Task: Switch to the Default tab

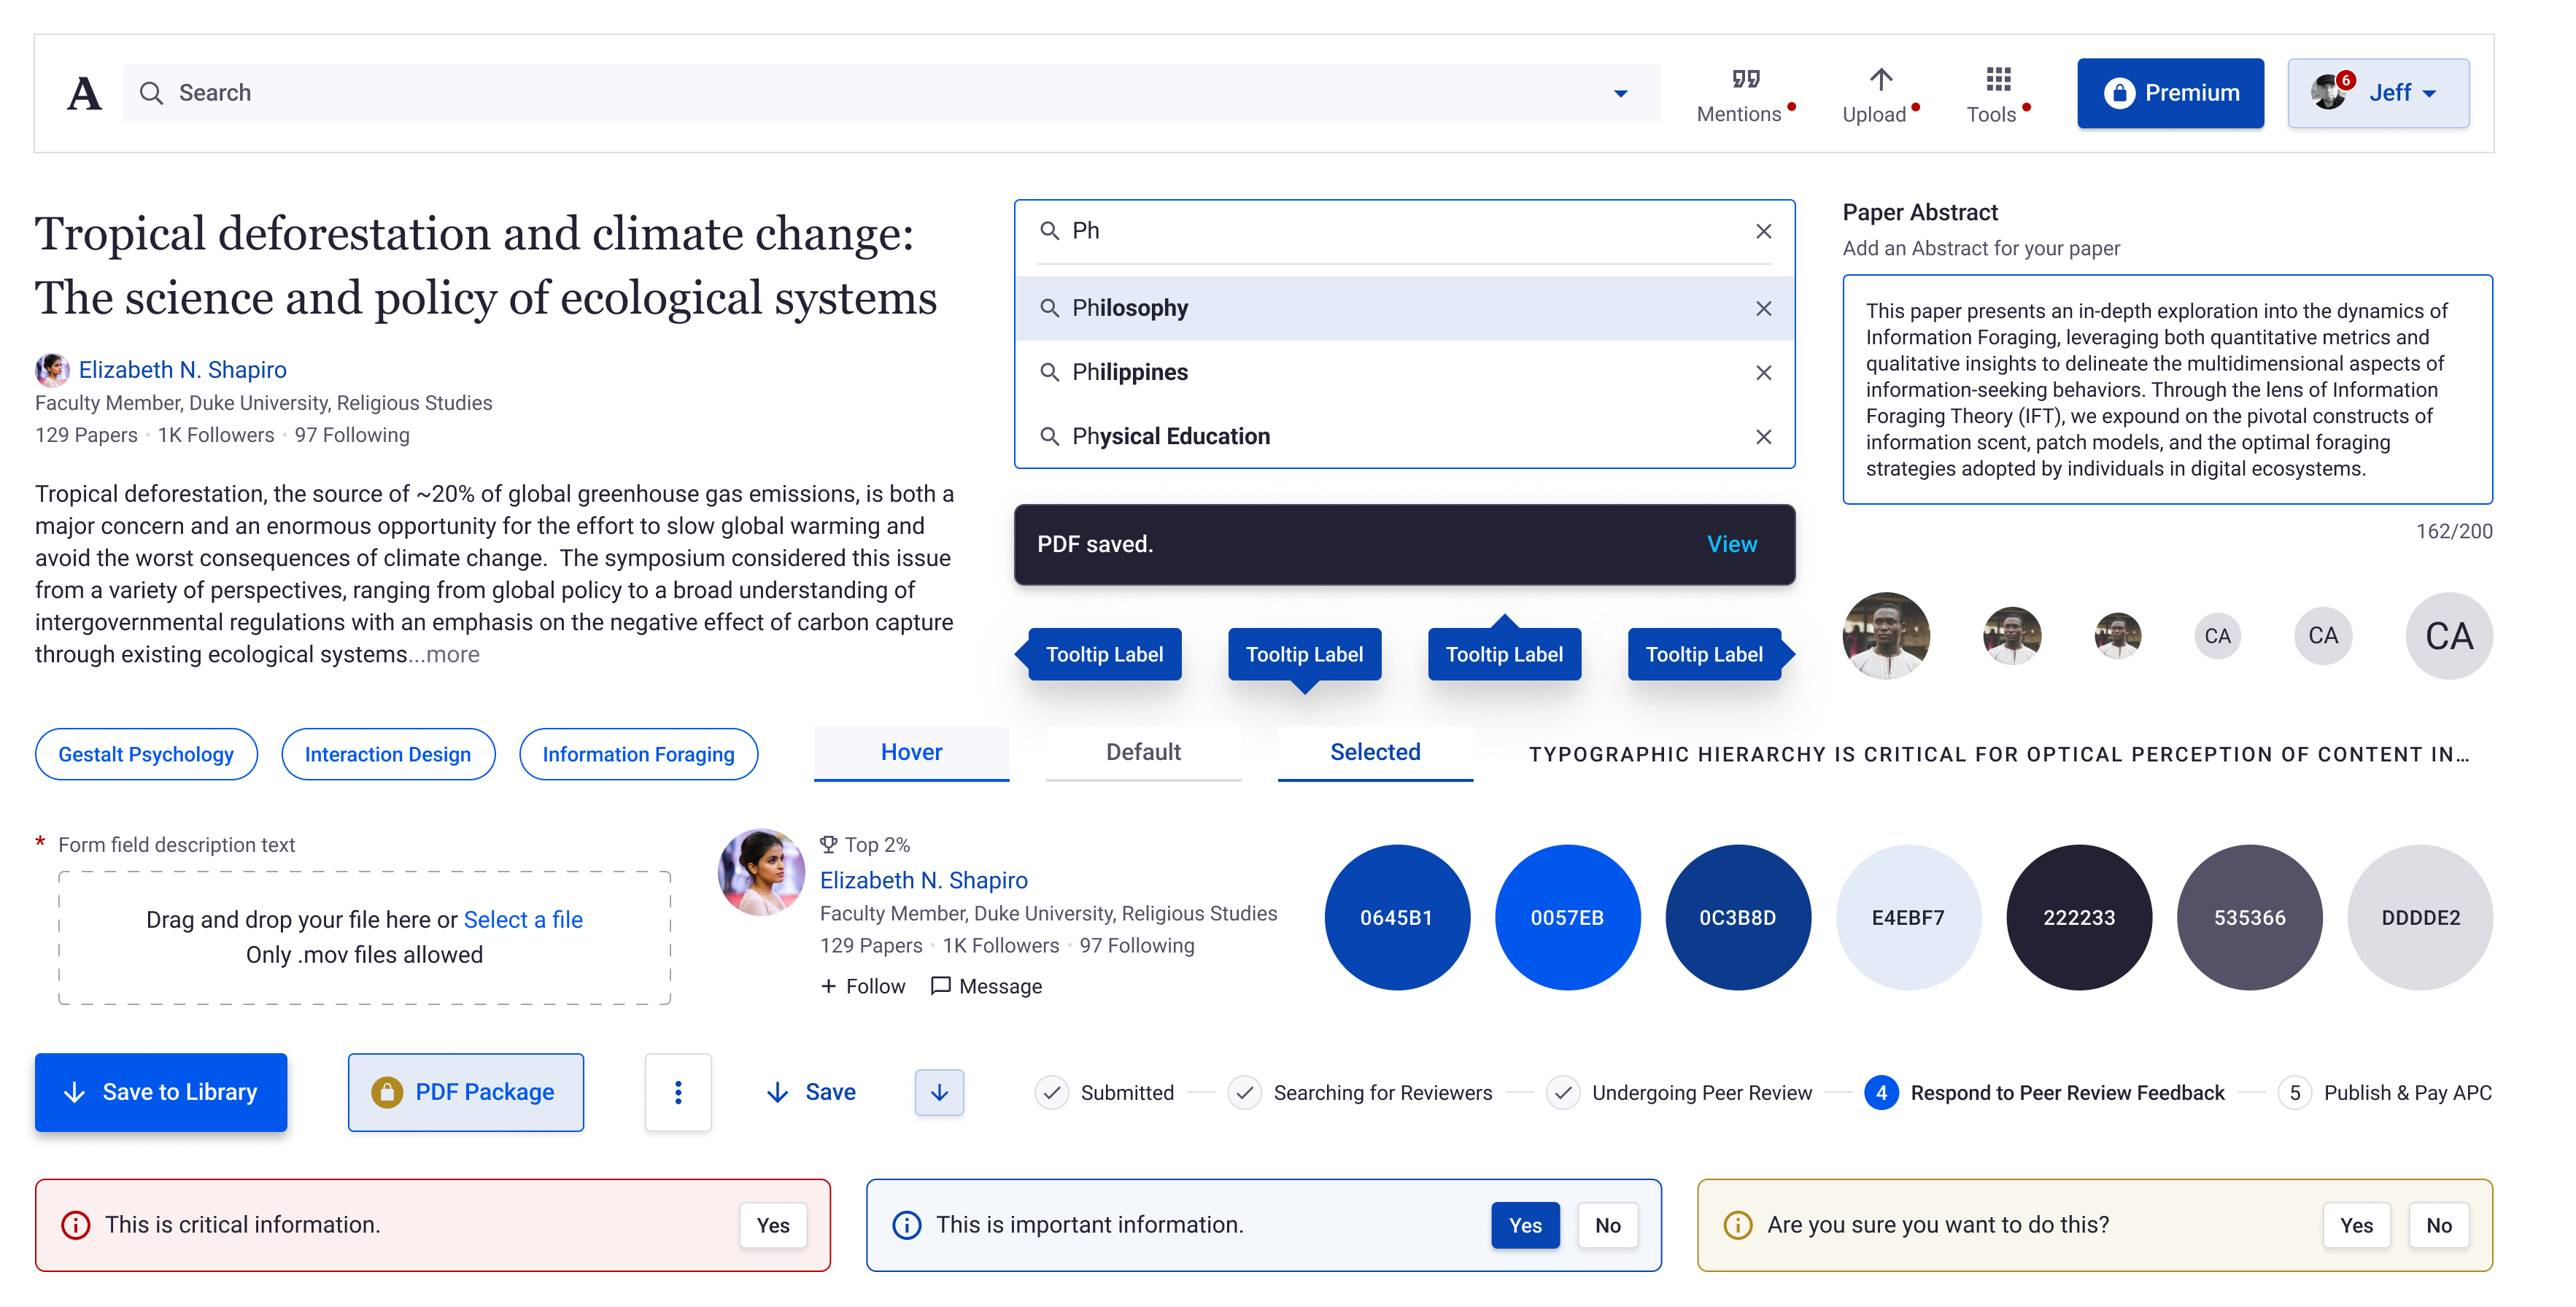Action: tap(1143, 752)
